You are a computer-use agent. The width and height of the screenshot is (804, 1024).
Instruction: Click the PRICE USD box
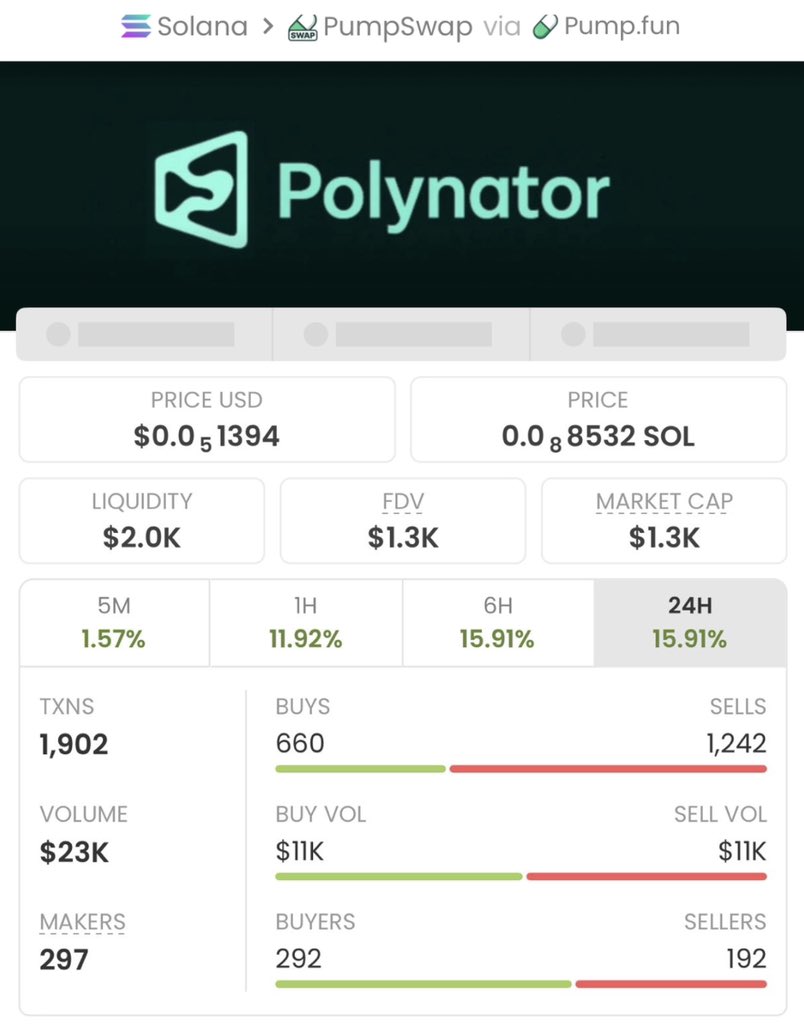[207, 419]
